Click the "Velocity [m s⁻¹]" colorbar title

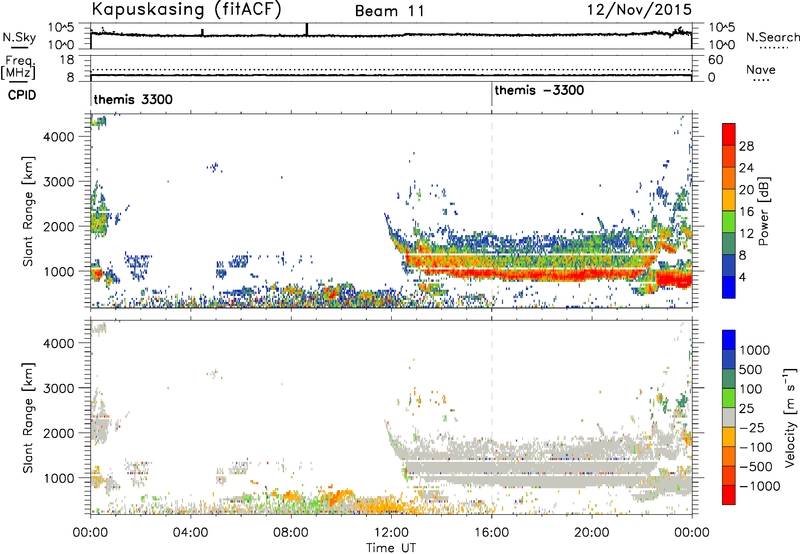point(790,417)
